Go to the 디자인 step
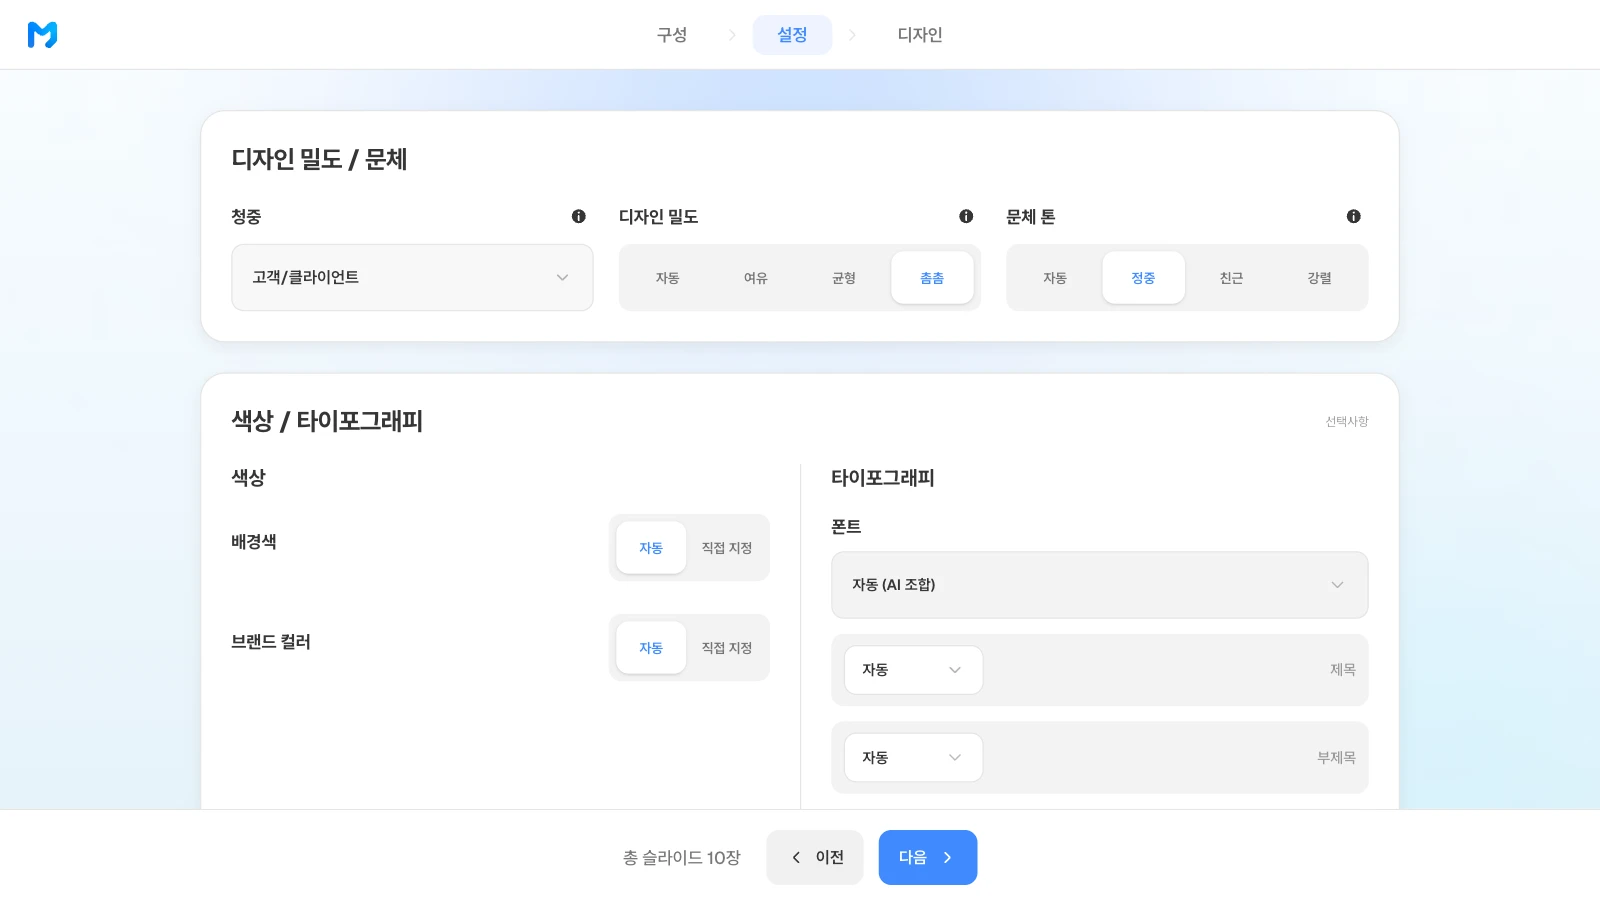 920,35
